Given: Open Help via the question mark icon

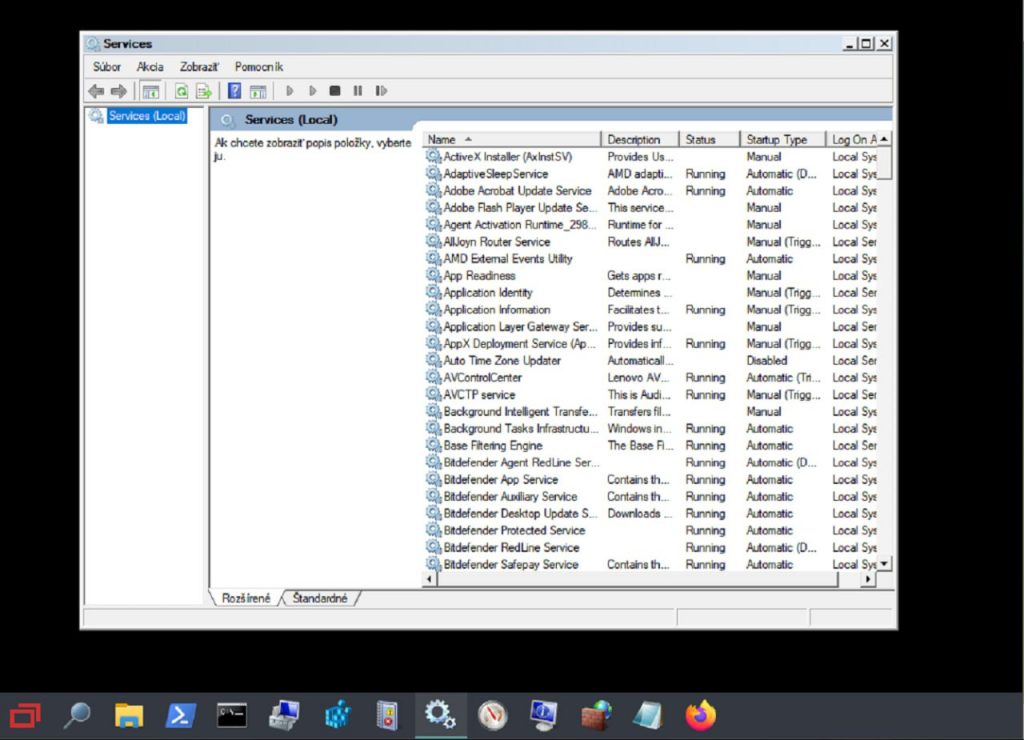Looking at the screenshot, I should pyautogui.click(x=234, y=91).
